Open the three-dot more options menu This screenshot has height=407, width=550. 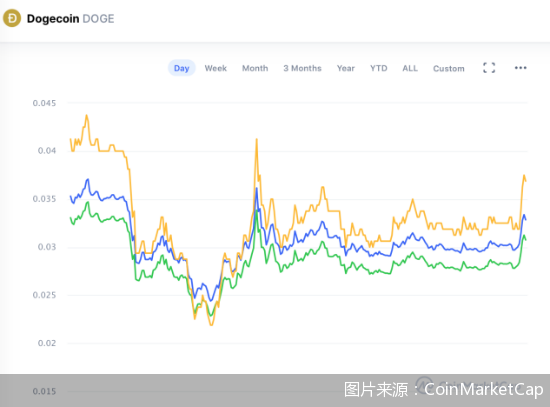pos(521,68)
